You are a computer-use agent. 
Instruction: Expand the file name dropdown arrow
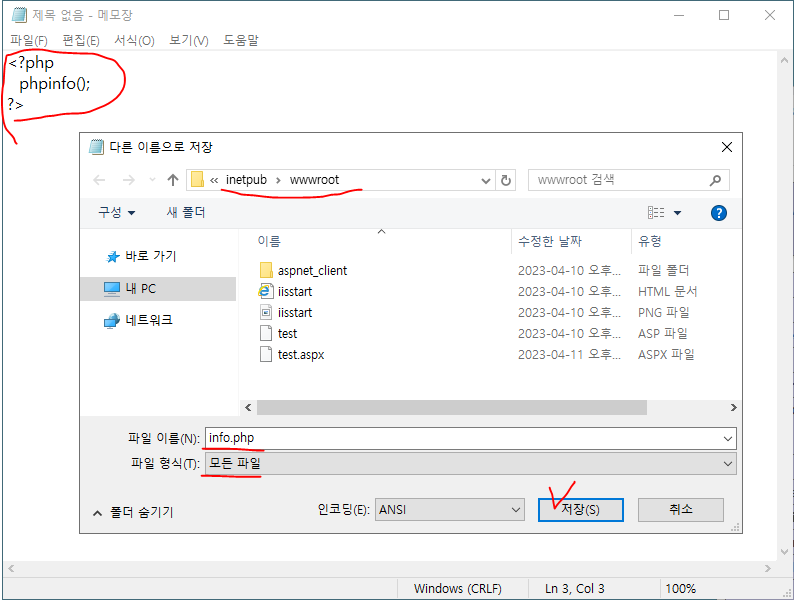pyautogui.click(x=728, y=438)
